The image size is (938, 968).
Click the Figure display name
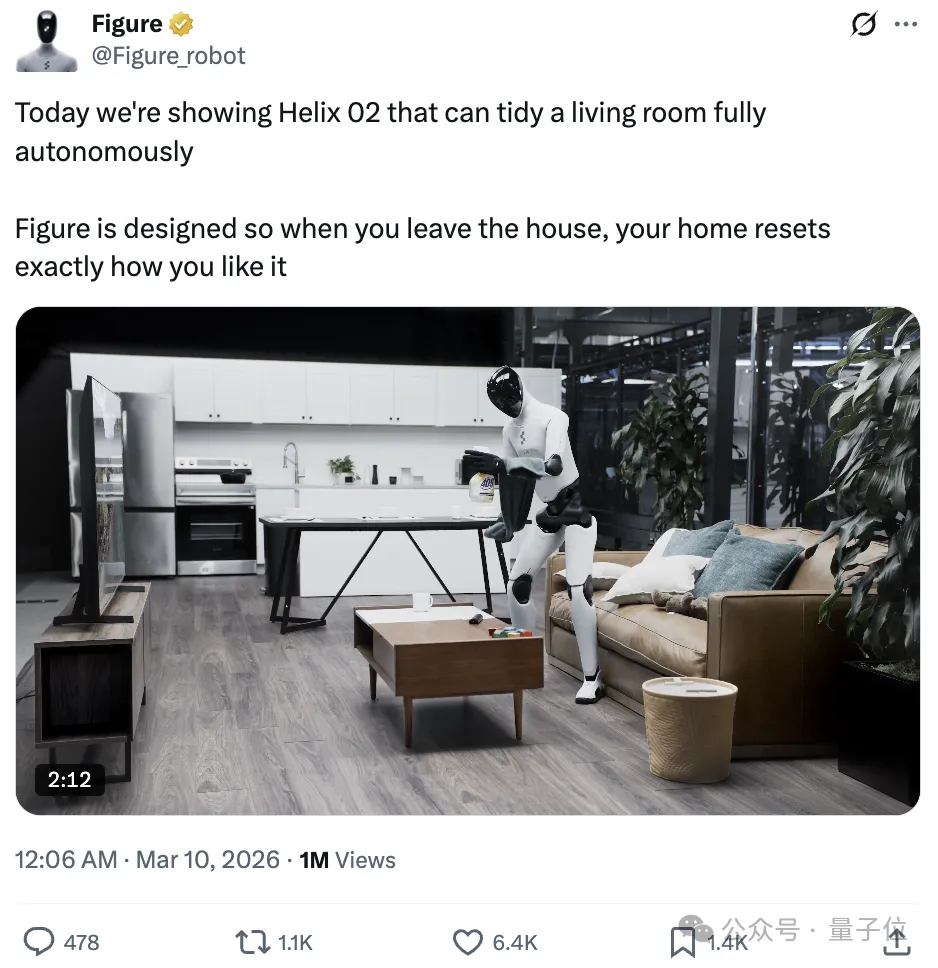pyautogui.click(x=127, y=24)
